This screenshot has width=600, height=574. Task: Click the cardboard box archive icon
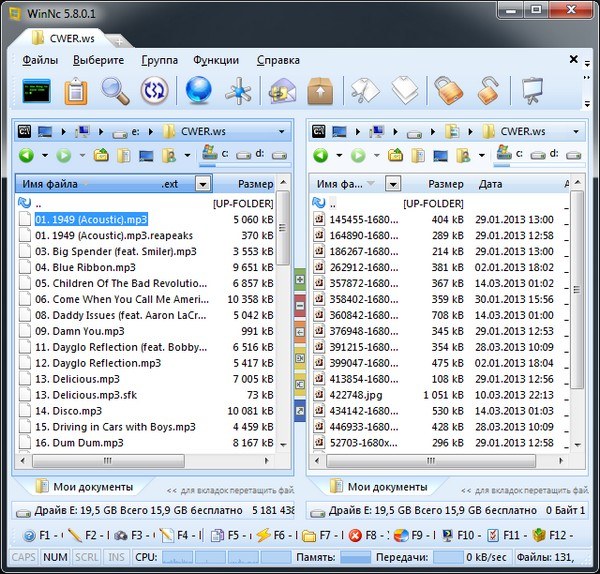[x=319, y=92]
